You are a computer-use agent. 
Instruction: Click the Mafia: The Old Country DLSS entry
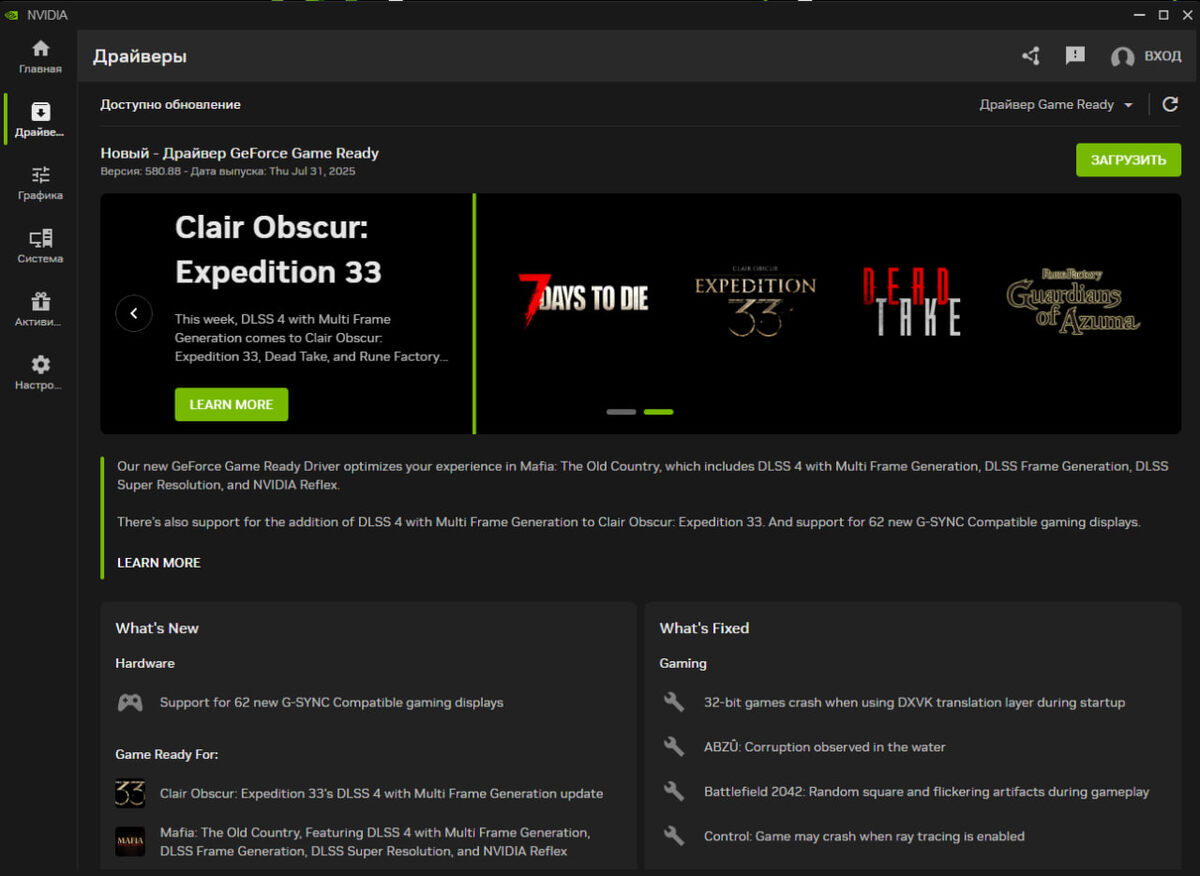(x=375, y=841)
